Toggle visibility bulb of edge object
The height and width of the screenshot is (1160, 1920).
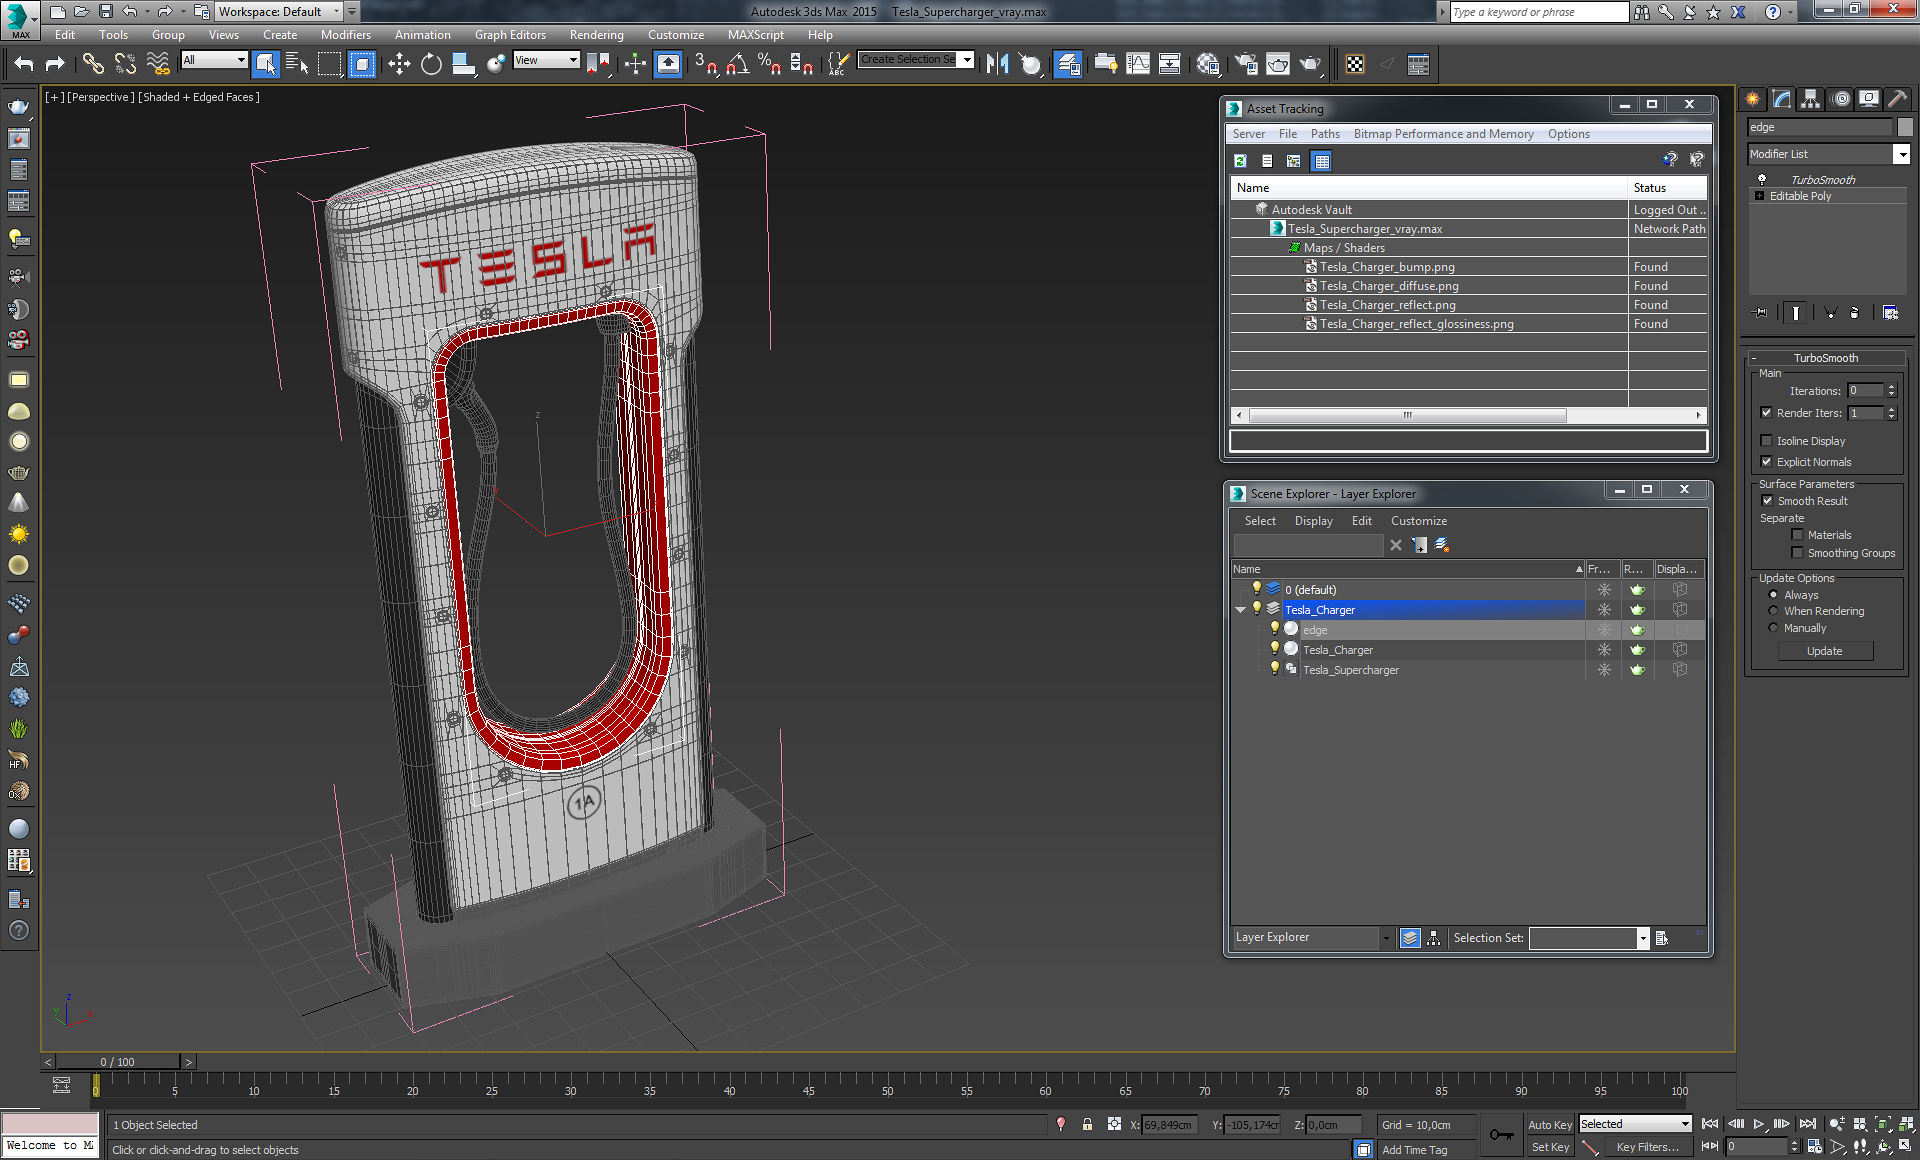coord(1275,629)
